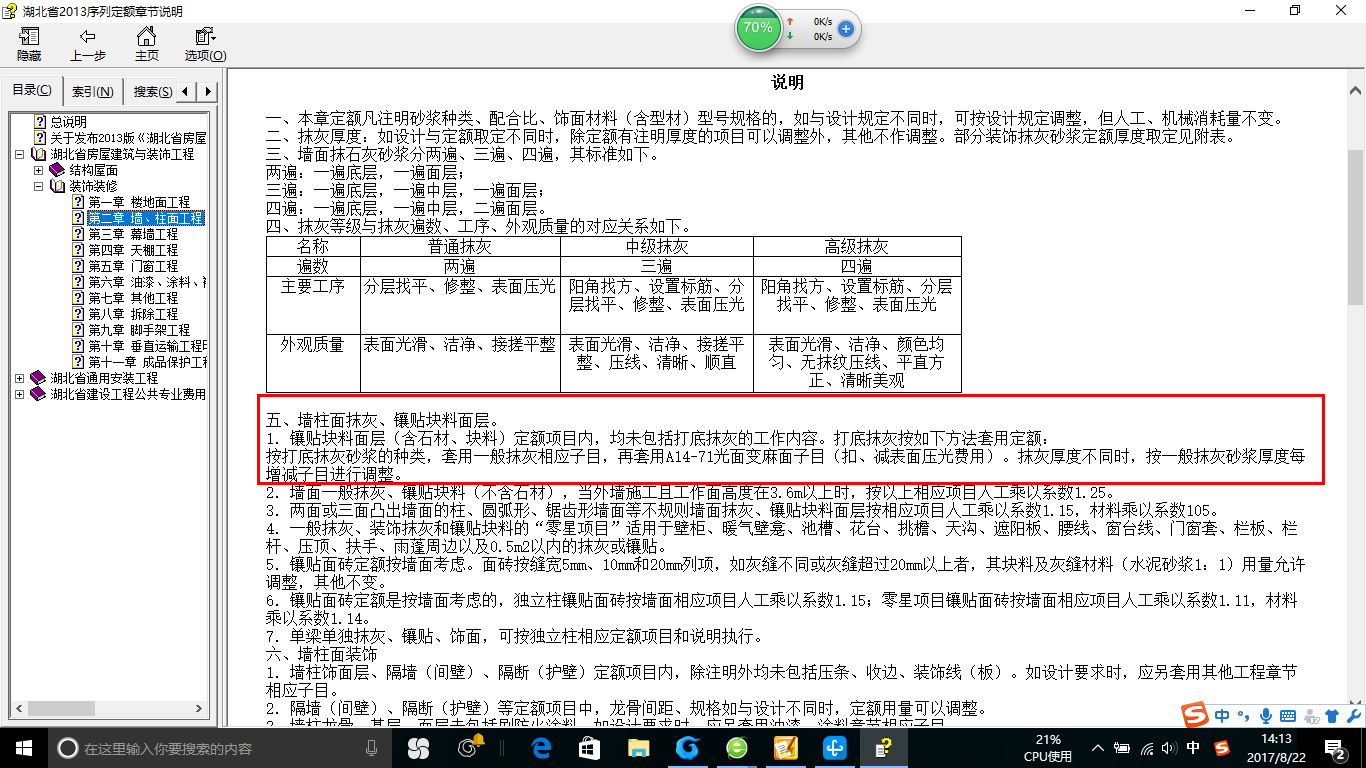
Task: Click the network Wi-Fi tray icon
Action: coord(1146,748)
